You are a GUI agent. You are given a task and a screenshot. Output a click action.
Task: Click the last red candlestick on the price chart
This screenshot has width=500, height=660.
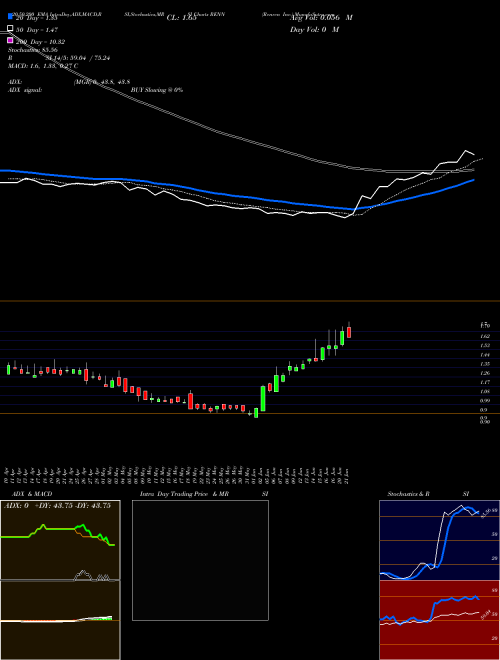[349, 332]
